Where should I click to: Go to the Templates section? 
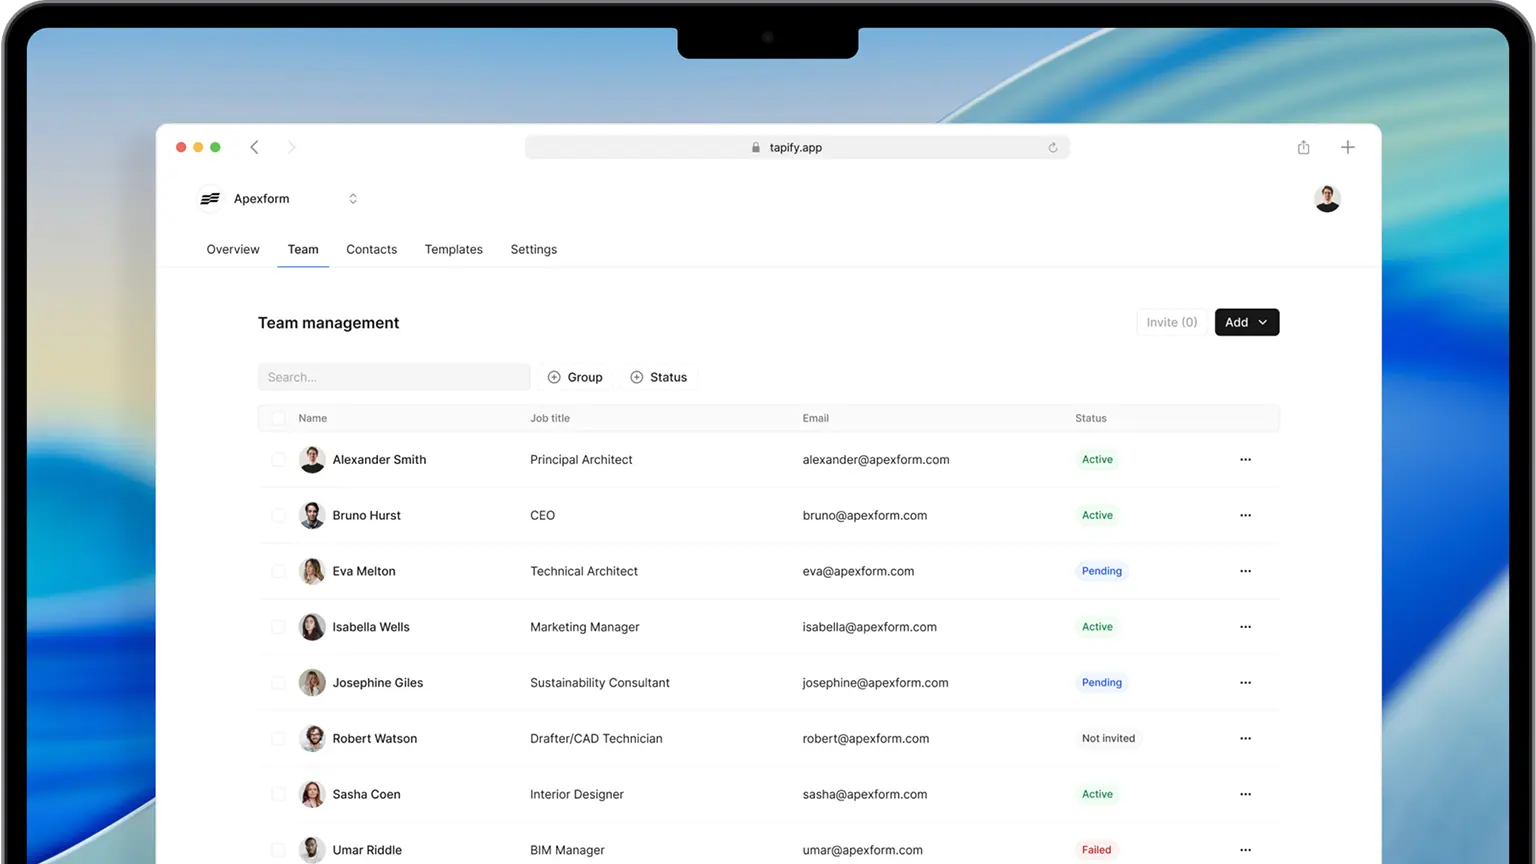tap(453, 249)
